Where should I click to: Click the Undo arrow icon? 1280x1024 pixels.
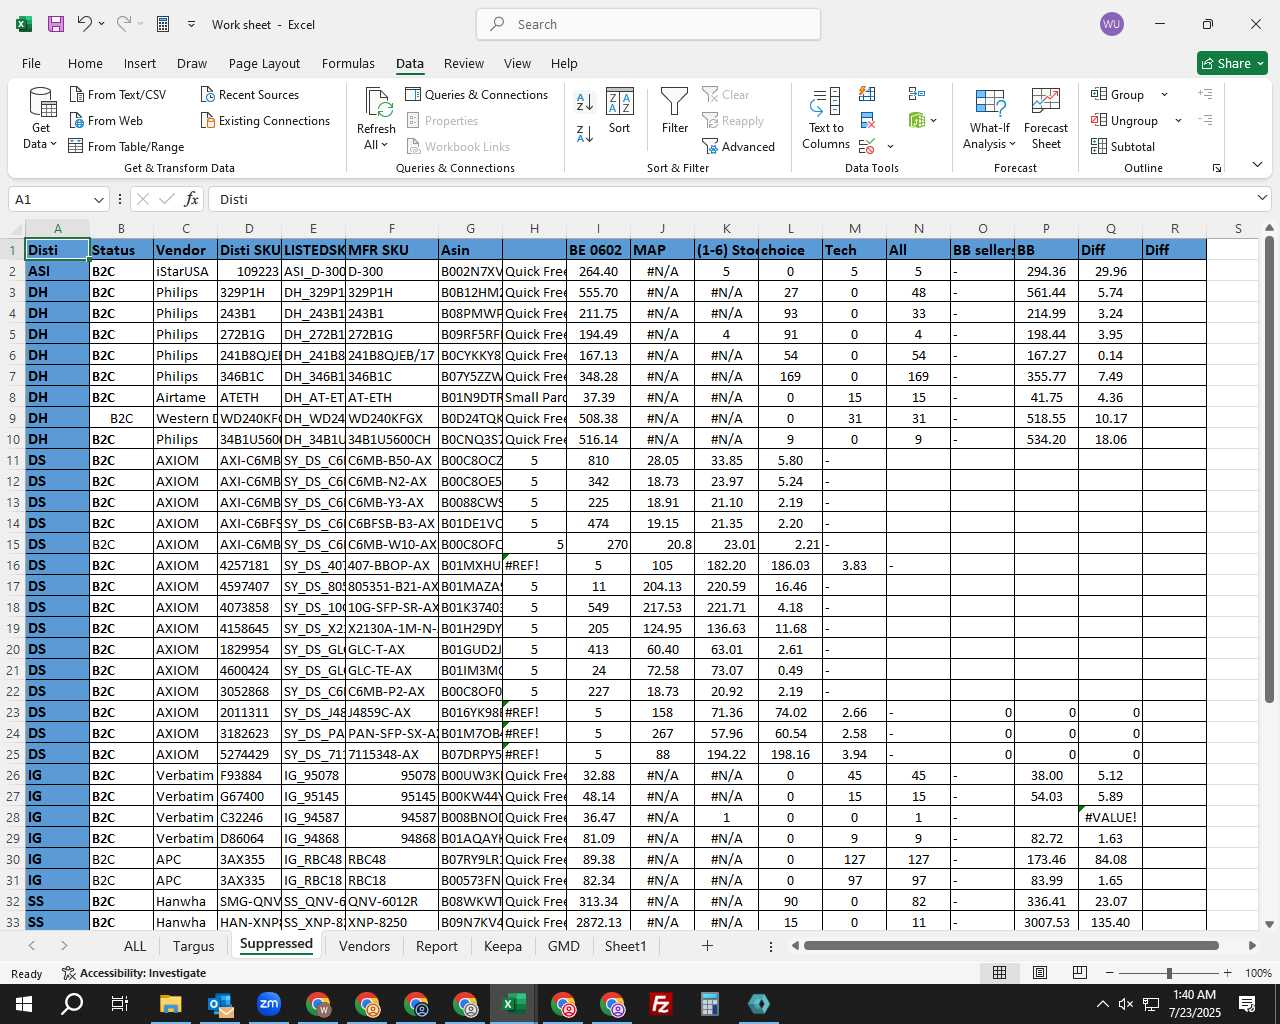[x=85, y=24]
